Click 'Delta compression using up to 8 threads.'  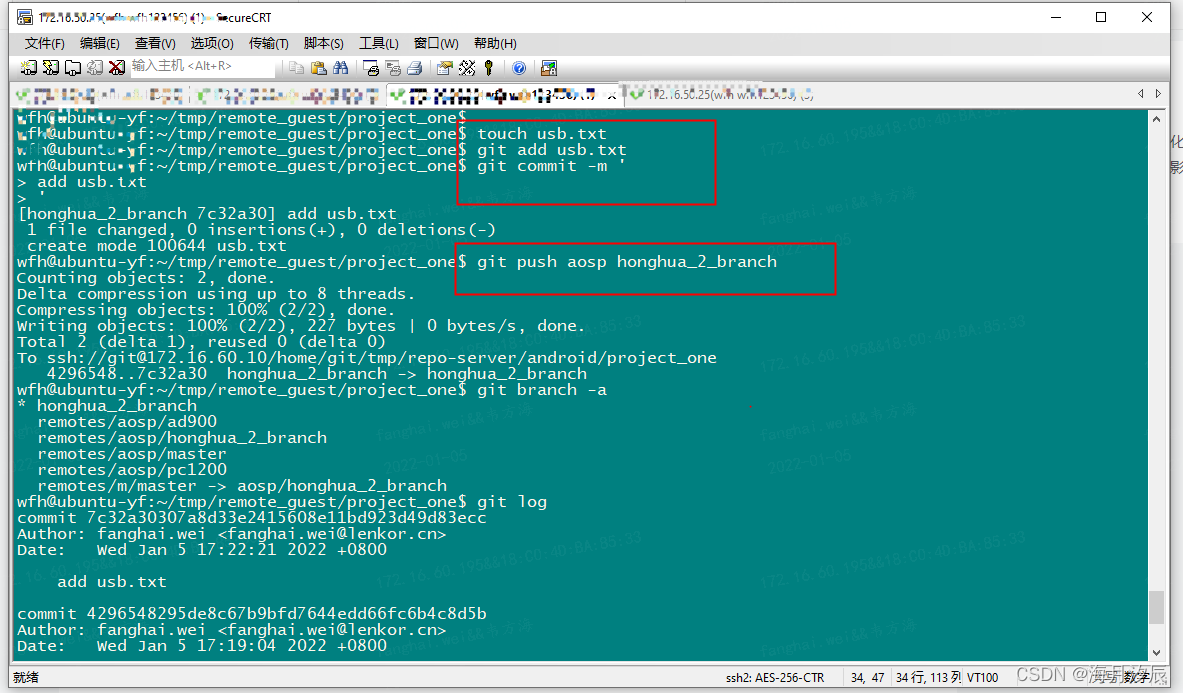(216, 293)
